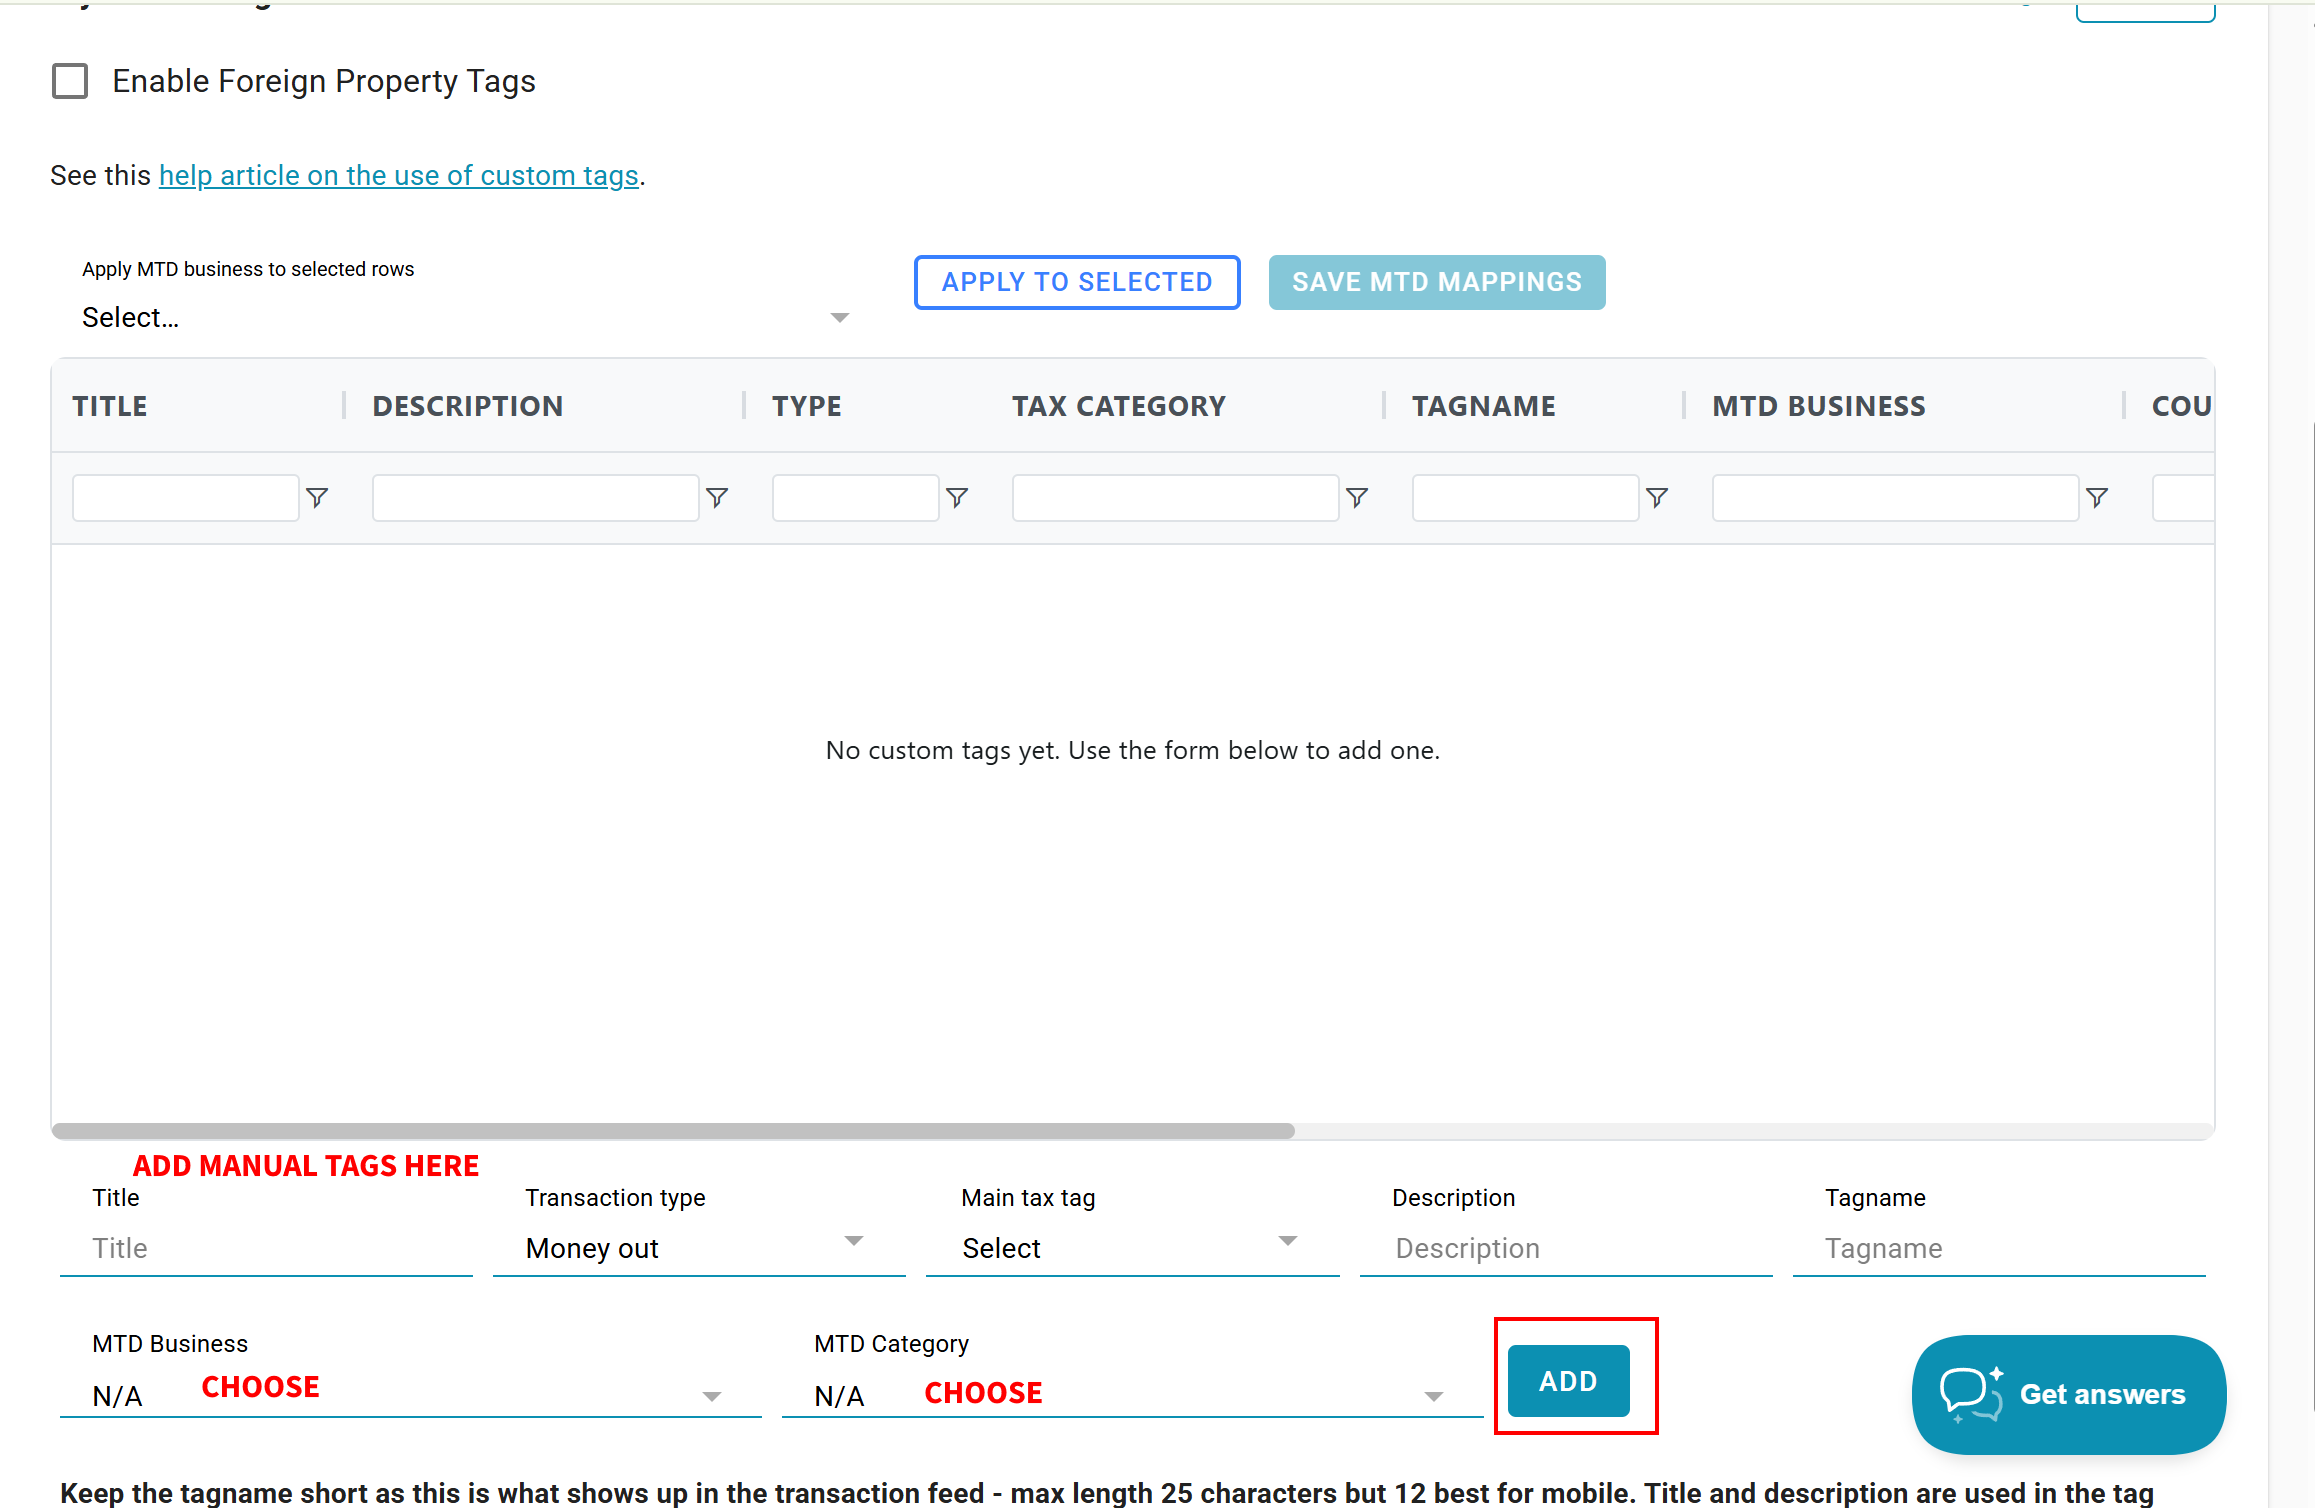Sort by the Description column header

click(x=468, y=406)
